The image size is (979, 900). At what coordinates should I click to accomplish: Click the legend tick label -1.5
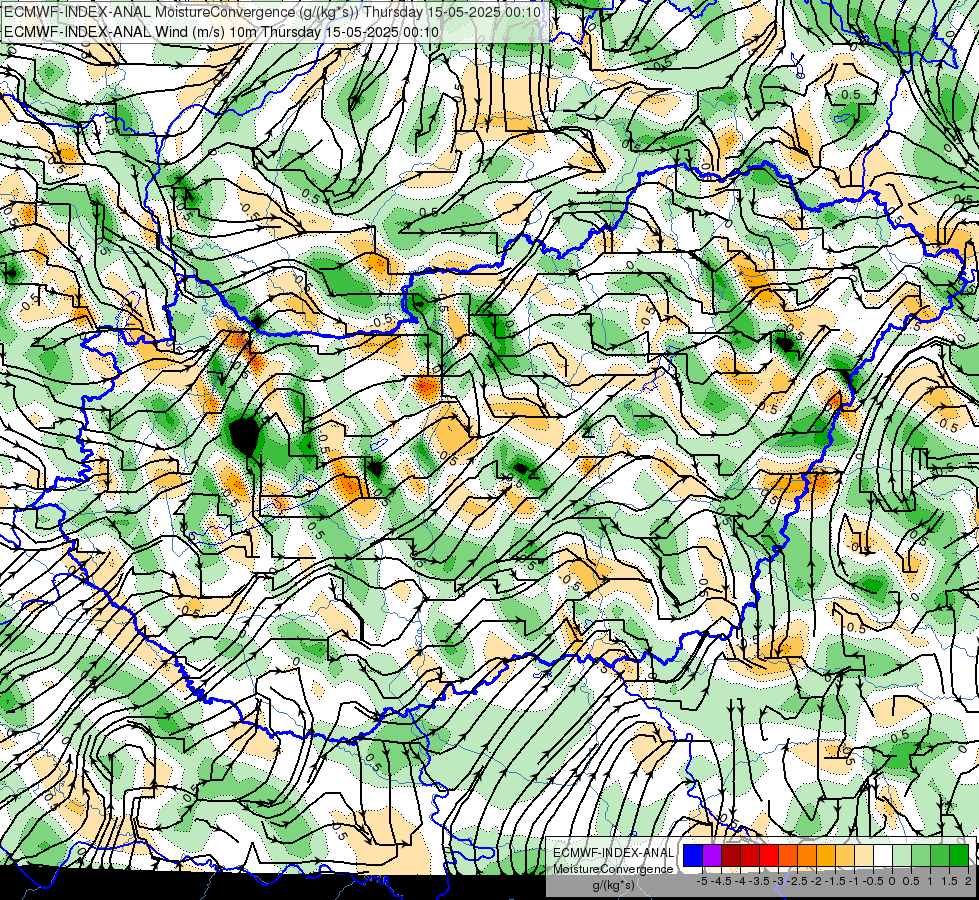pyautogui.click(x=835, y=881)
